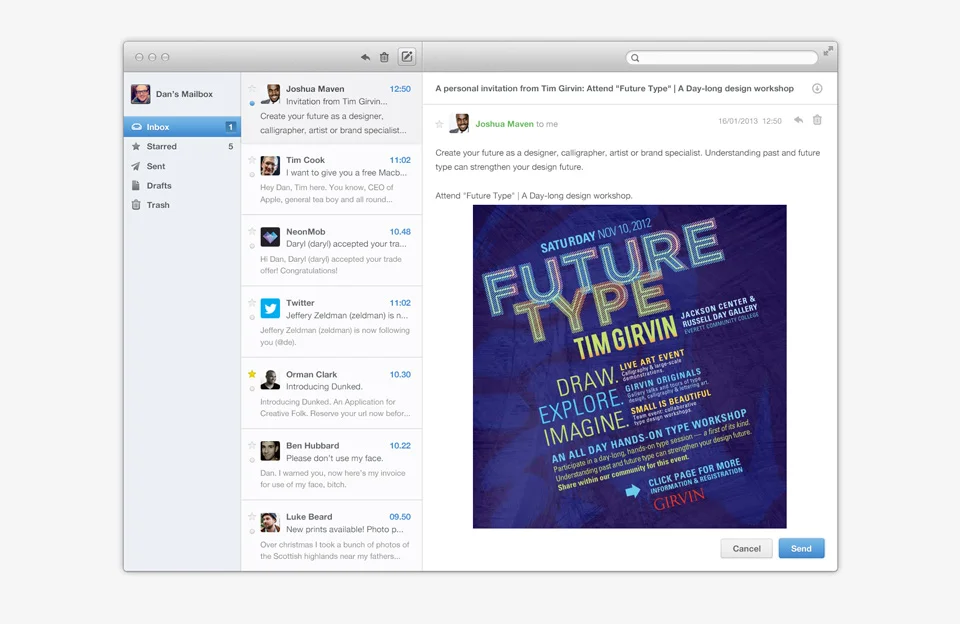Open the 'New prints available' email
Viewport: 960px width, 624px height.
(332, 536)
